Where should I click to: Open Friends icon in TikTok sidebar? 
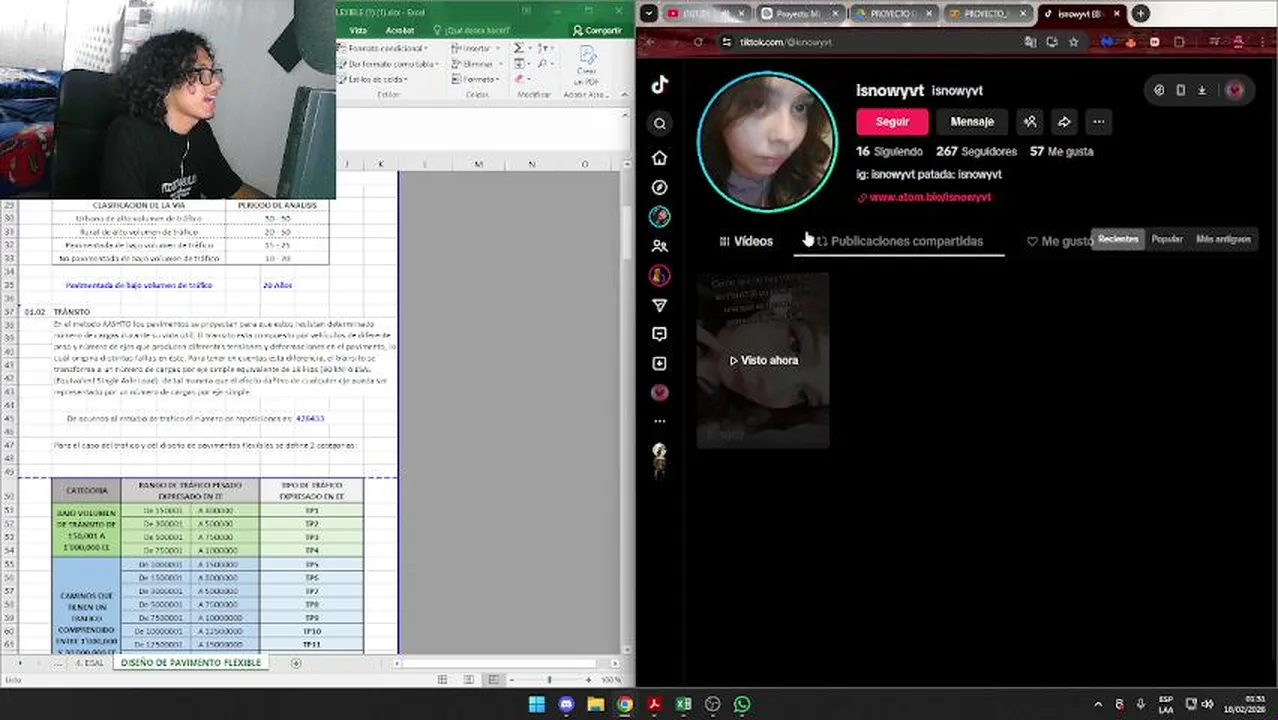[x=660, y=246]
